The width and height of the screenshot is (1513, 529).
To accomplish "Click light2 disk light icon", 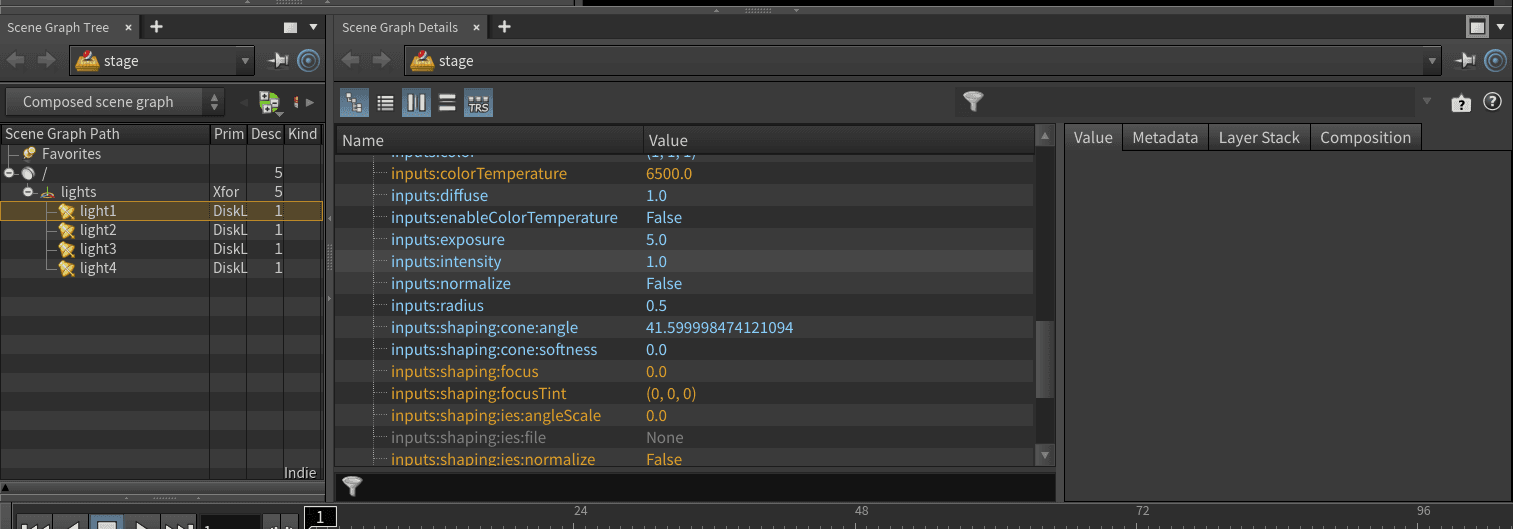I will tap(66, 230).
